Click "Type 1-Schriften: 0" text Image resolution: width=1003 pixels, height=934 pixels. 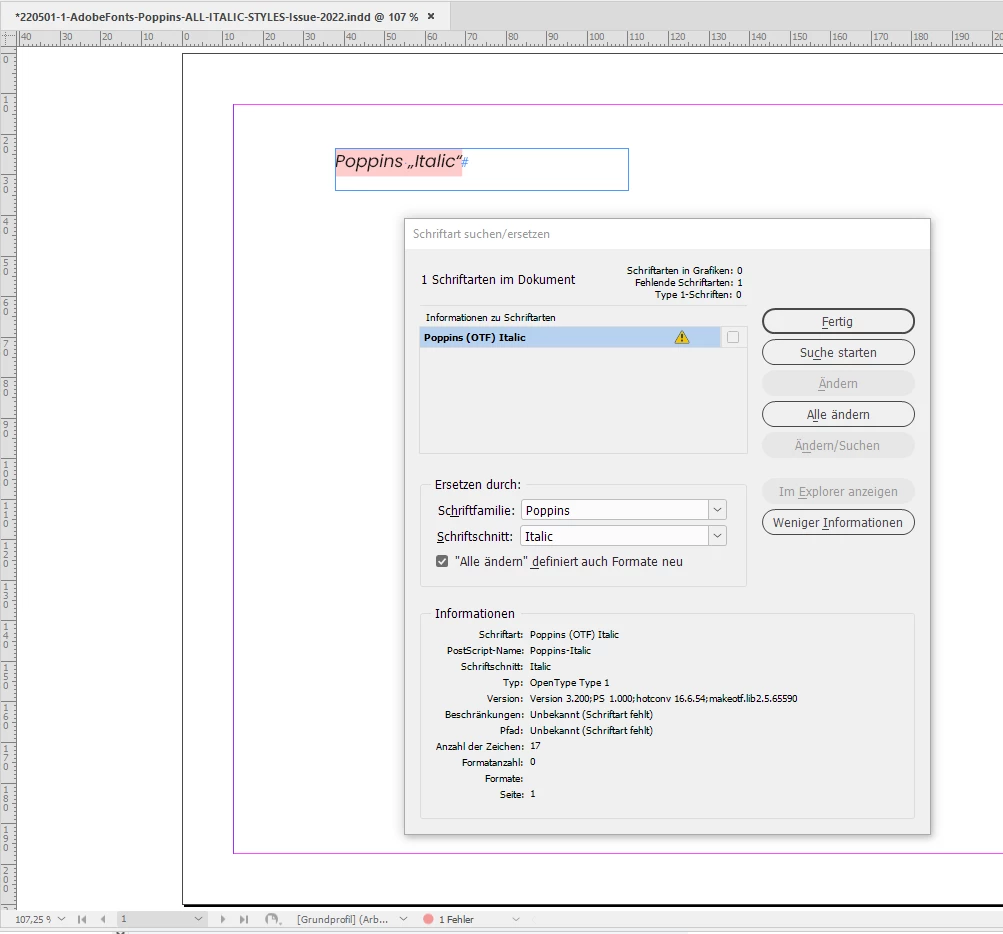[x=698, y=294]
